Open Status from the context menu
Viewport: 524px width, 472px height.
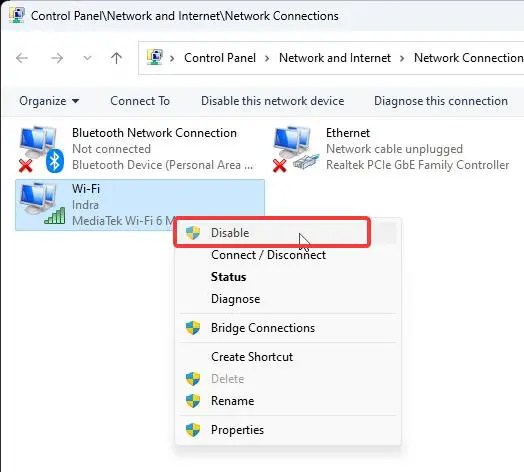coord(229,277)
